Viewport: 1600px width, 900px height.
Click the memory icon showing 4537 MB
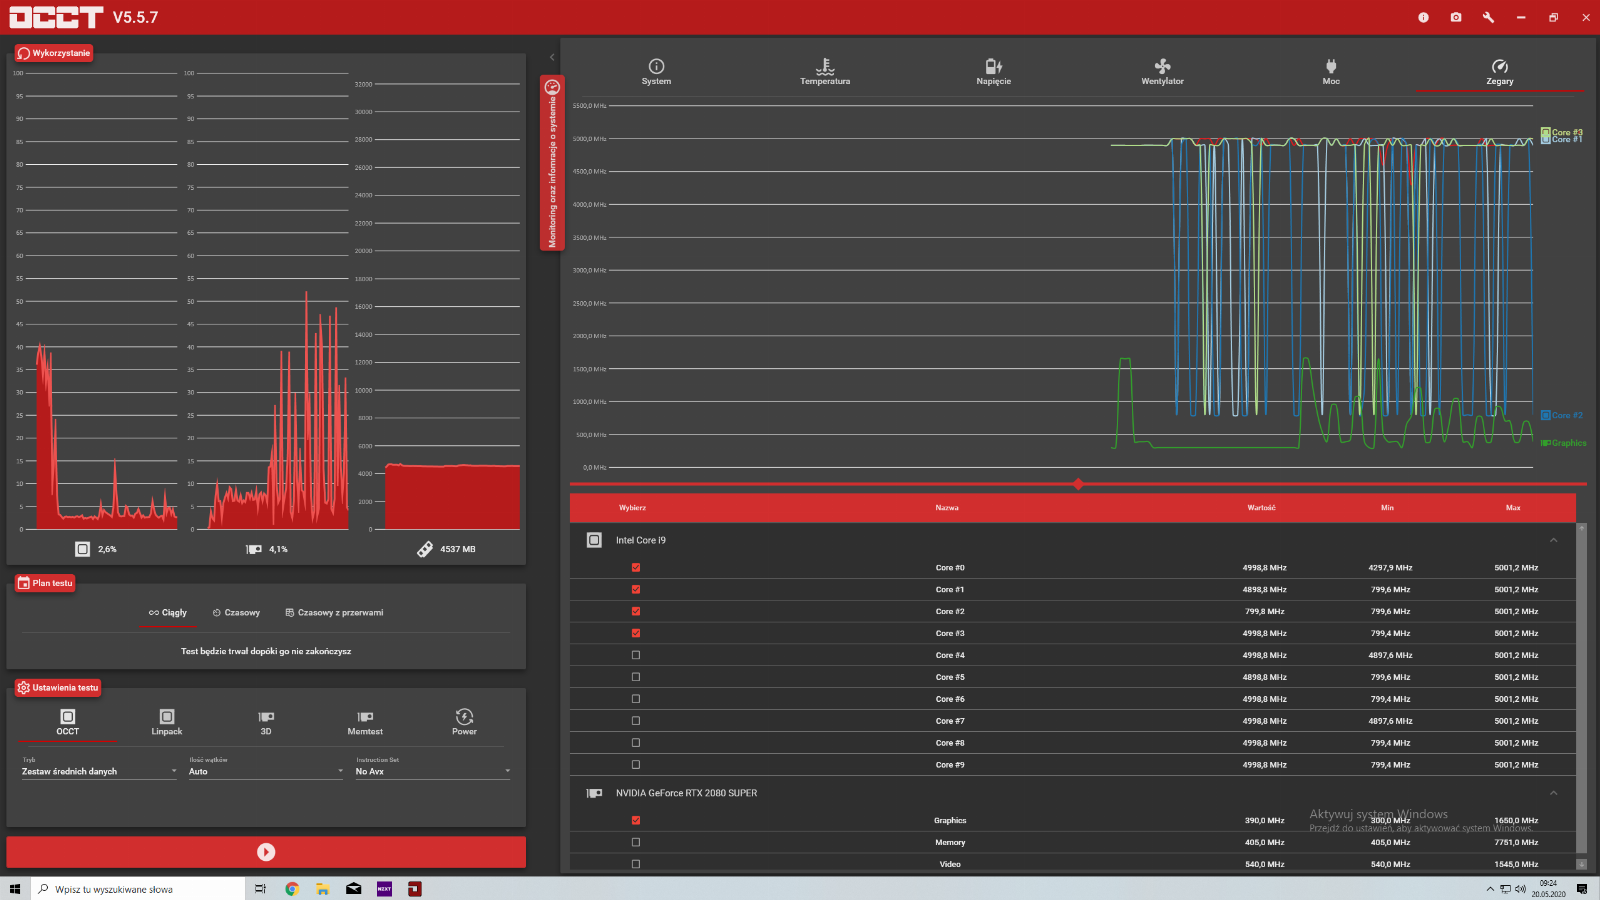point(425,549)
